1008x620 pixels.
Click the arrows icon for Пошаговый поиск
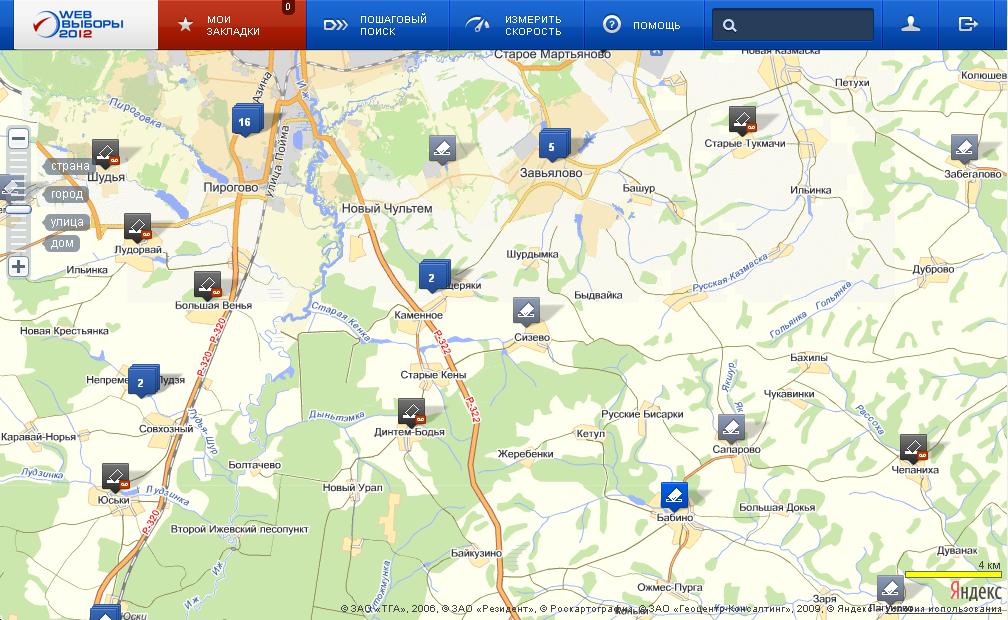[335, 25]
